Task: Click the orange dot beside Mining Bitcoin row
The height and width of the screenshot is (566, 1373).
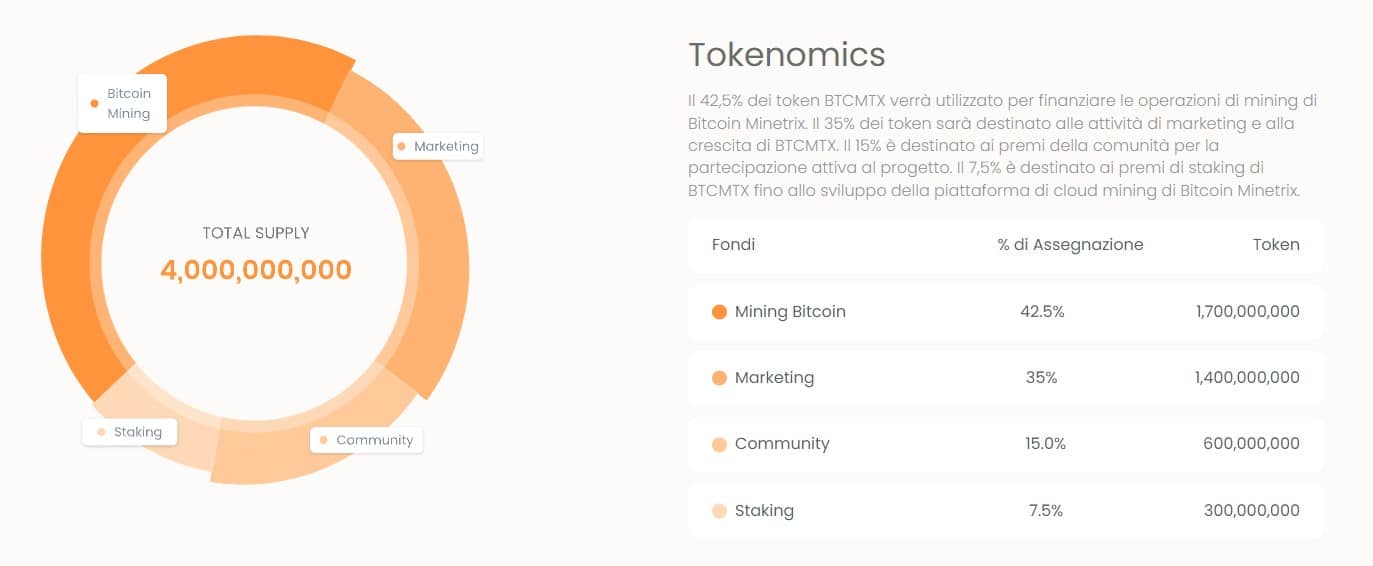Action: 719,312
